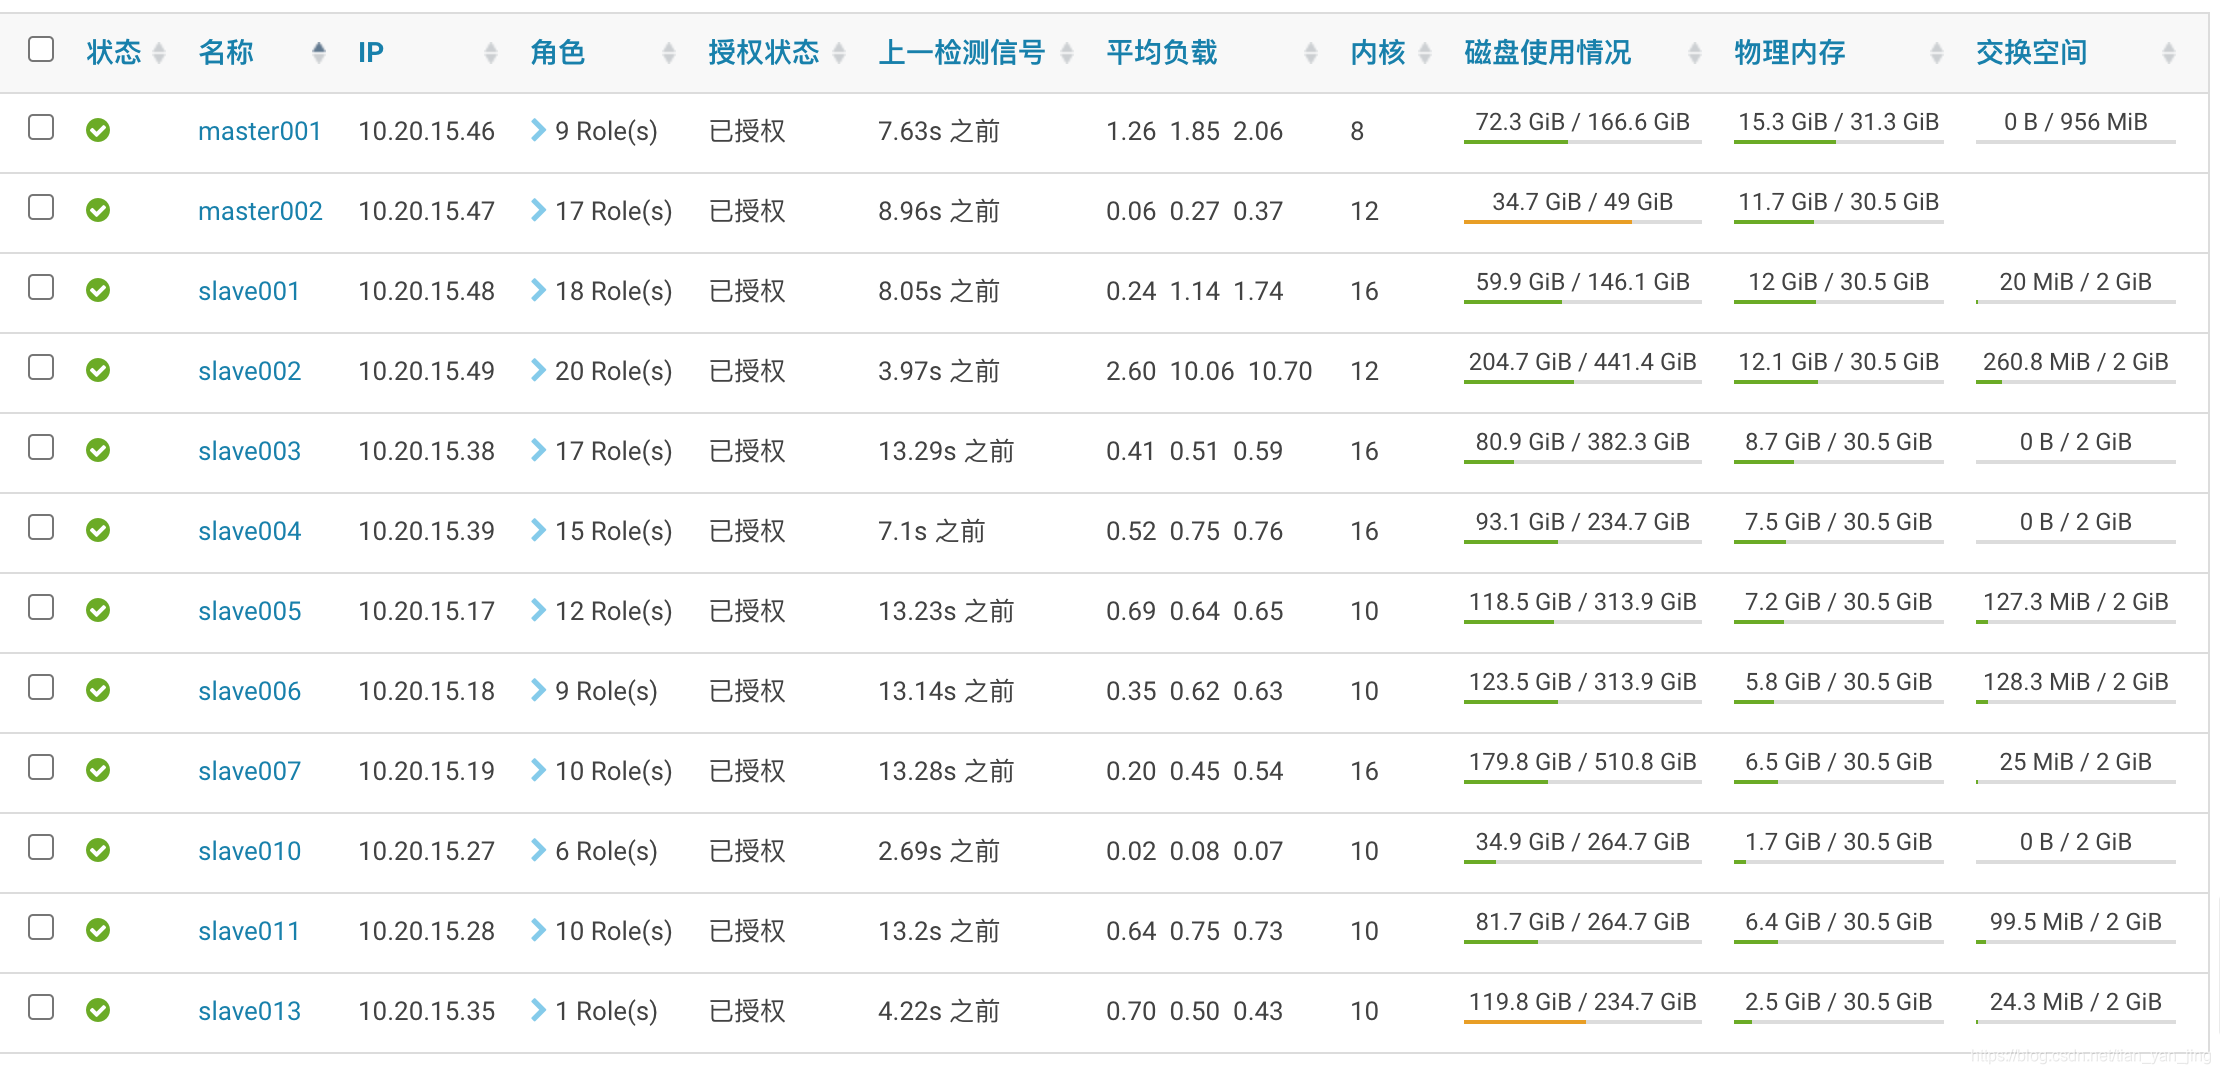
Task: Select the slave002 row checkbox
Action: point(41,367)
